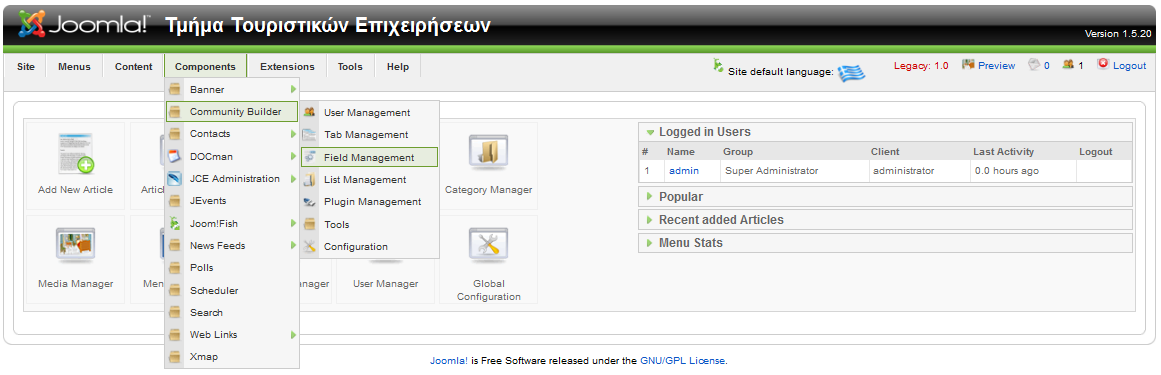Click the User Manager label
Viewport: 1161px width, 375px height.
(x=385, y=284)
